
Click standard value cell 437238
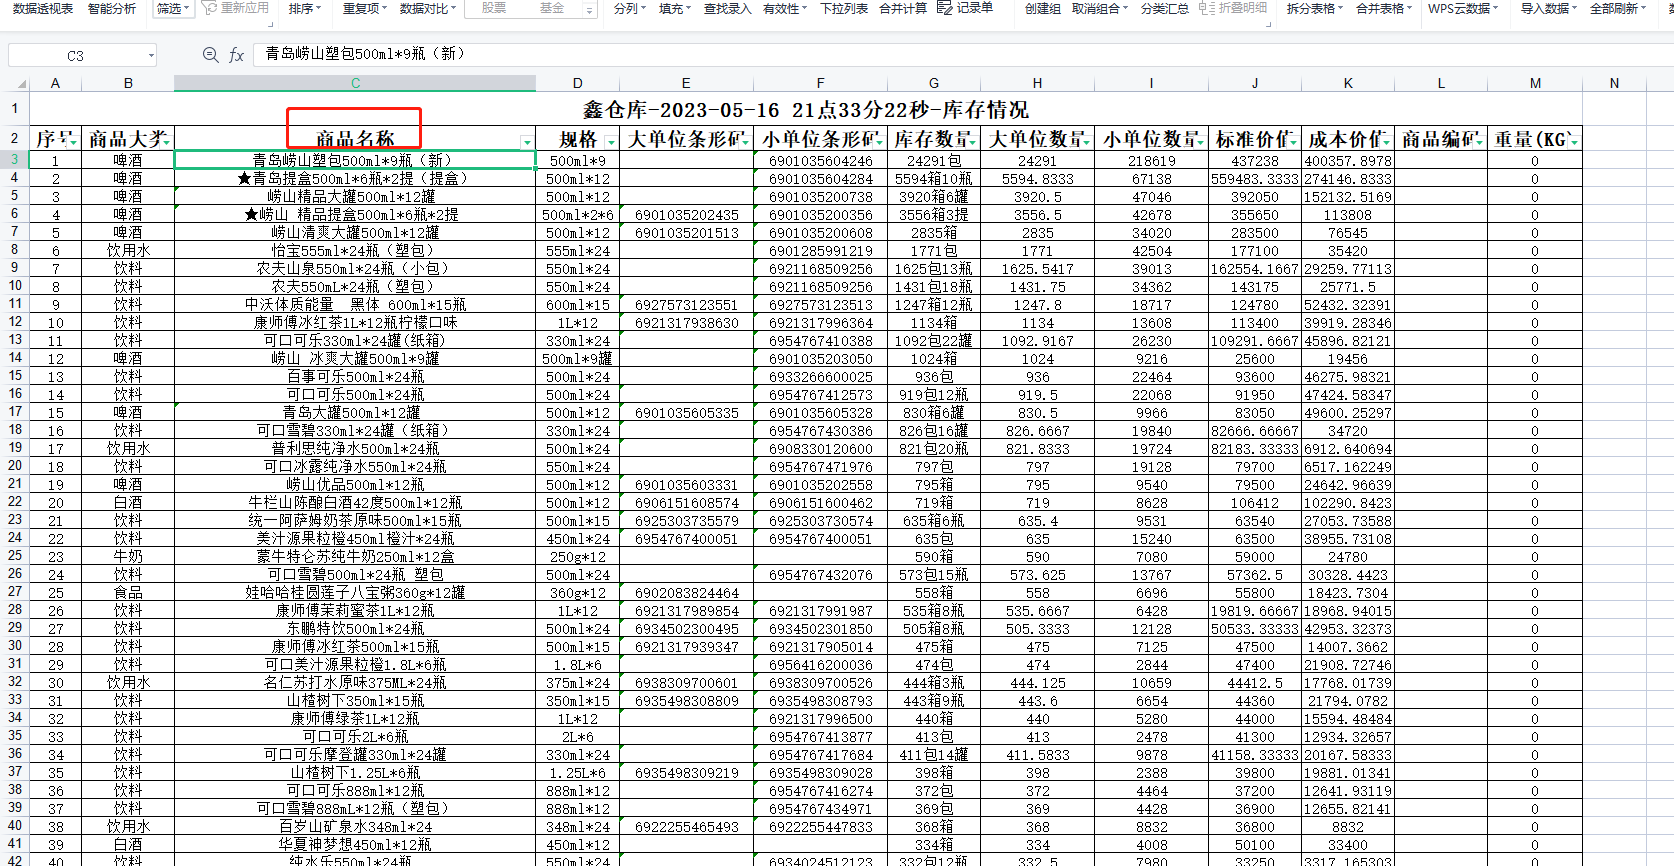pyautogui.click(x=1254, y=160)
